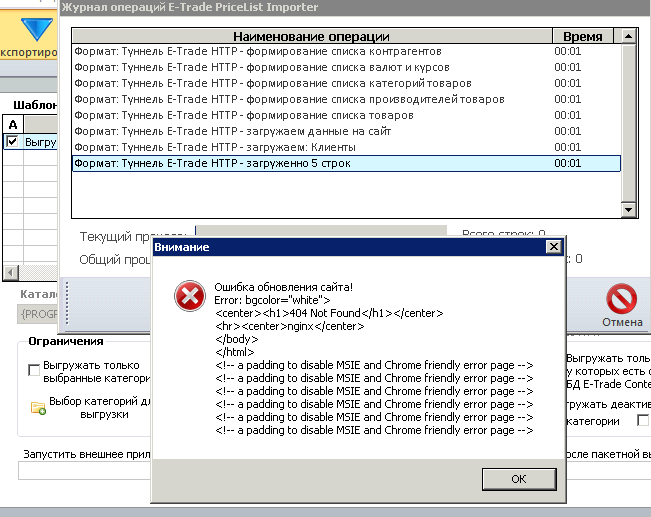This screenshot has width=651, height=517.
Task: Click the {PROGR catalog path field
Action: (37, 314)
